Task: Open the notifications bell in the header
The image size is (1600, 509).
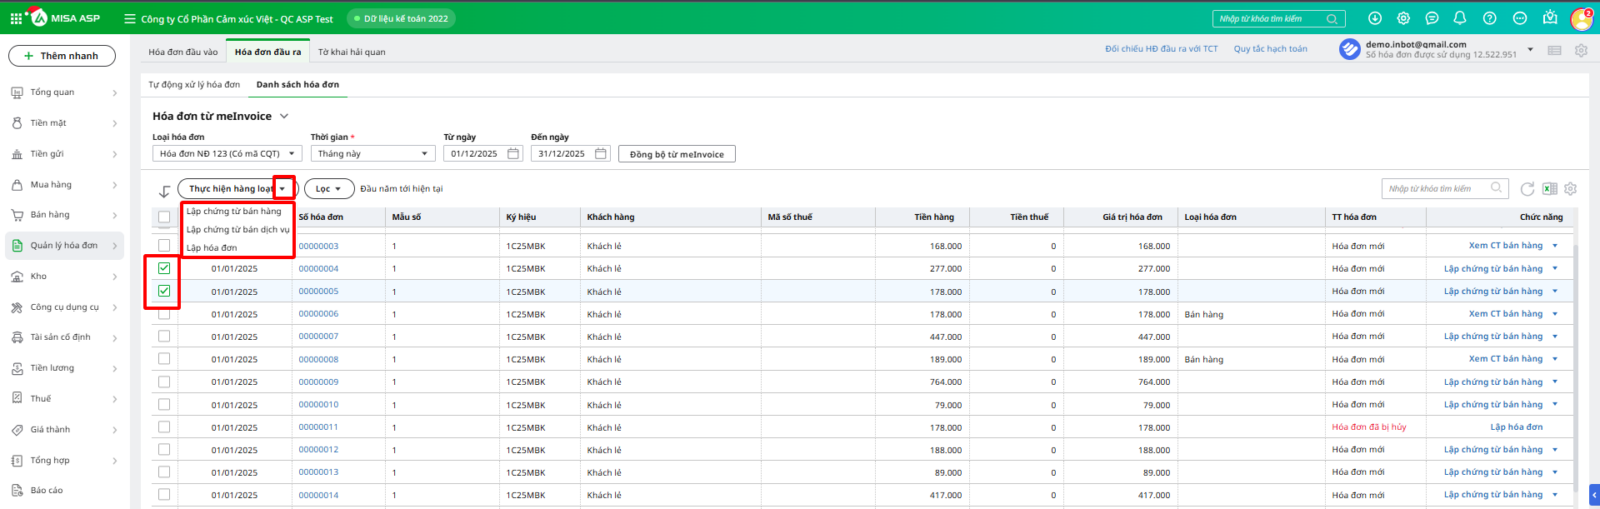Action: pyautogui.click(x=1460, y=18)
